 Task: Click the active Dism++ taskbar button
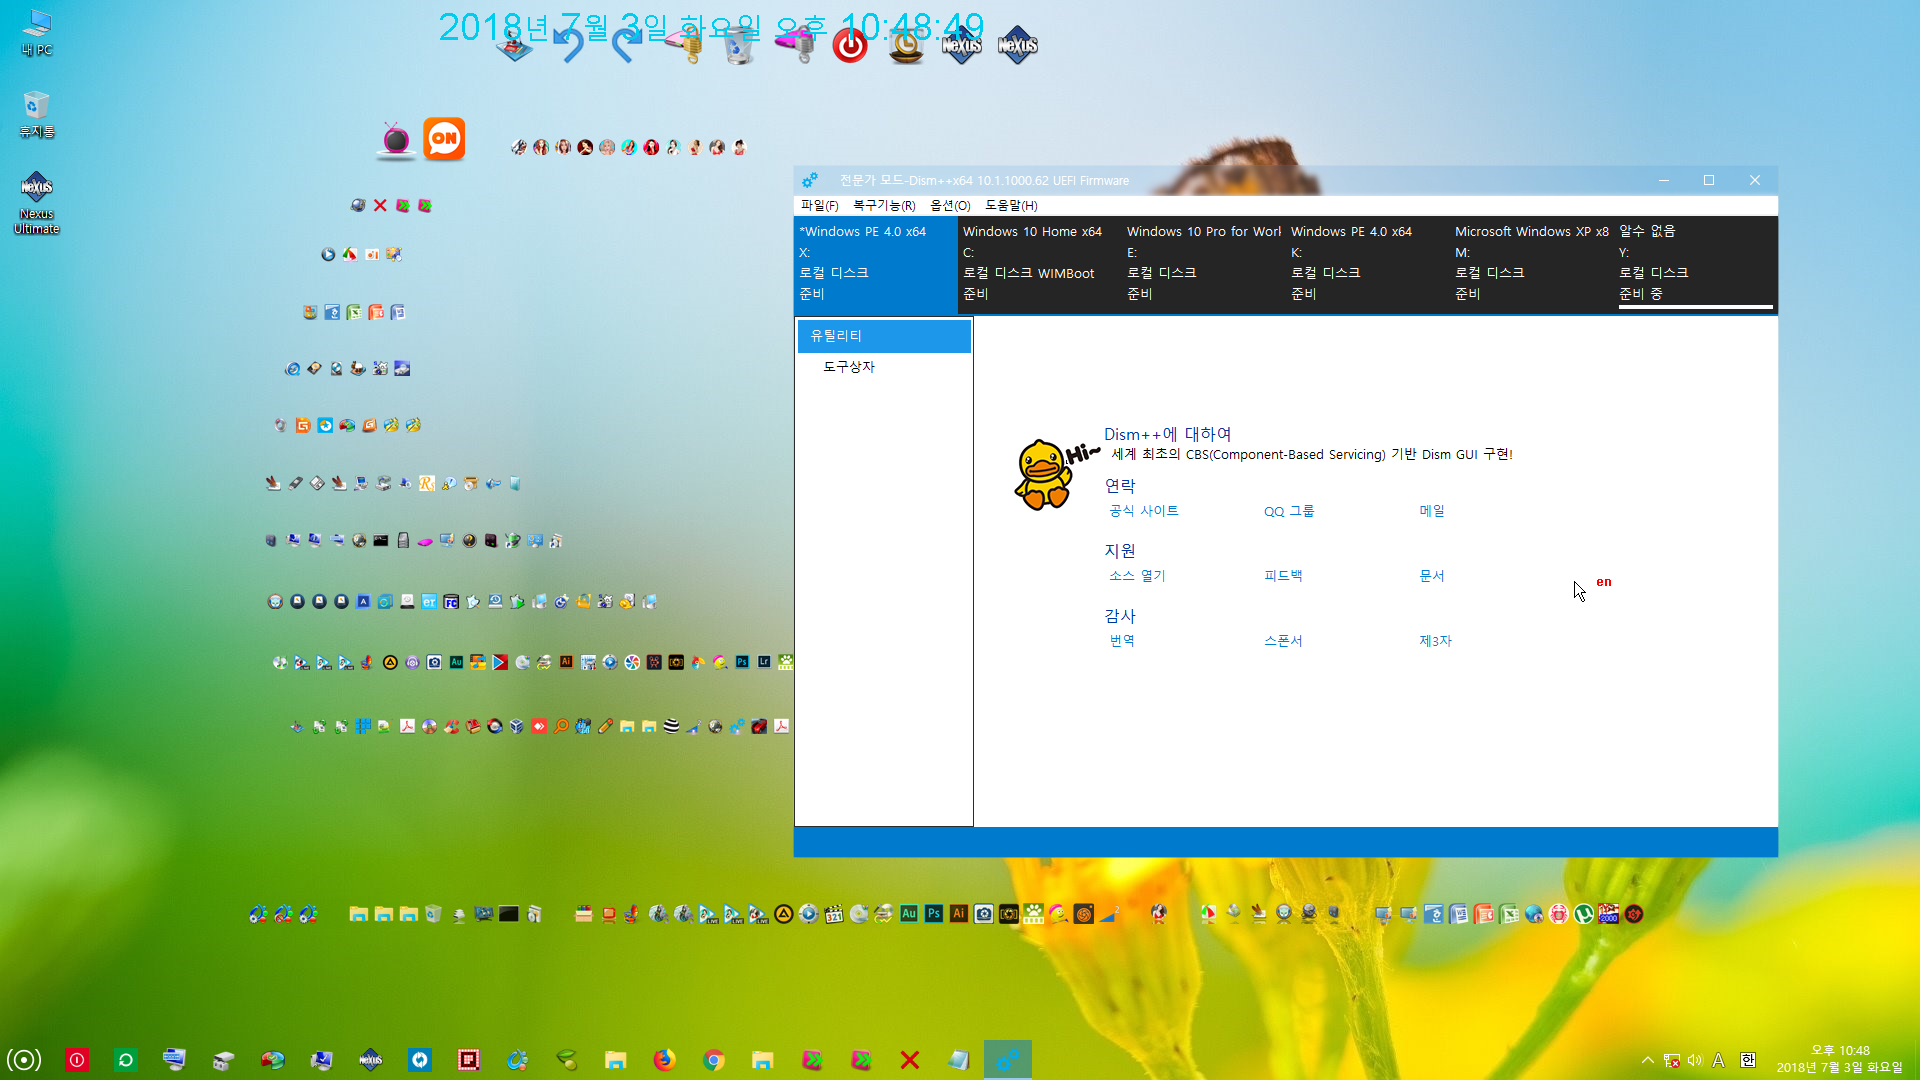click(1008, 1059)
